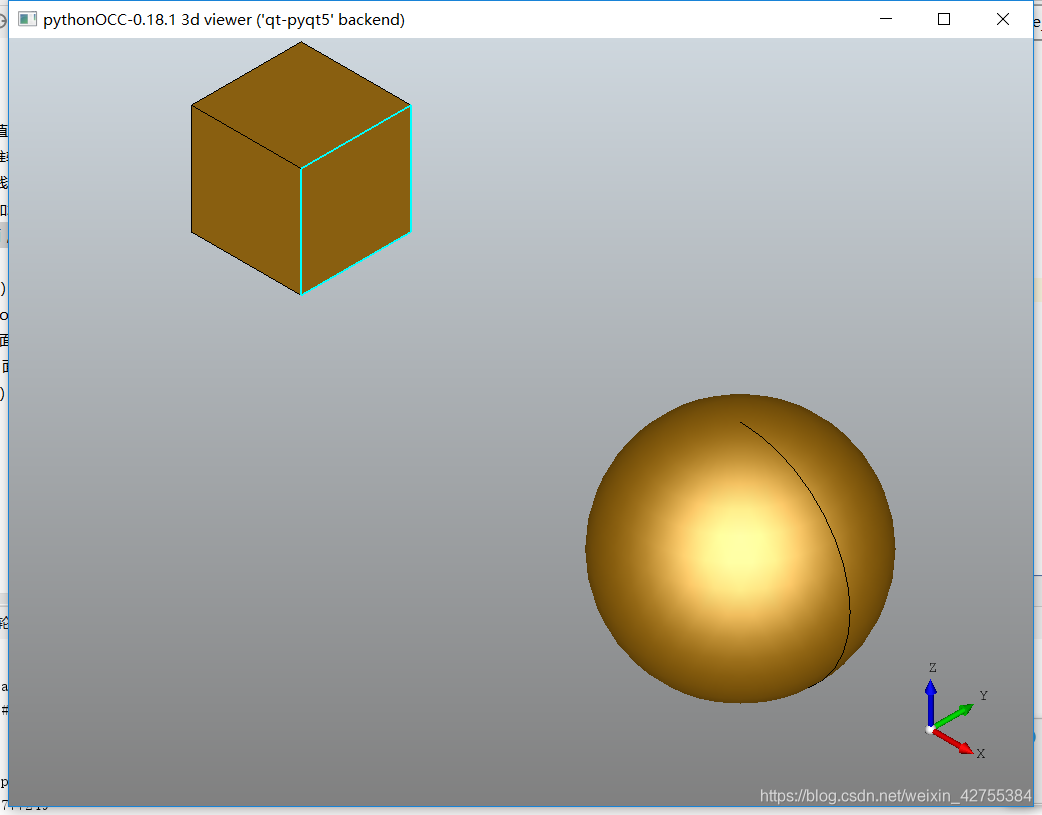This screenshot has width=1042, height=815.
Task: Click the white origin ball of axis triad
Action: 930,730
